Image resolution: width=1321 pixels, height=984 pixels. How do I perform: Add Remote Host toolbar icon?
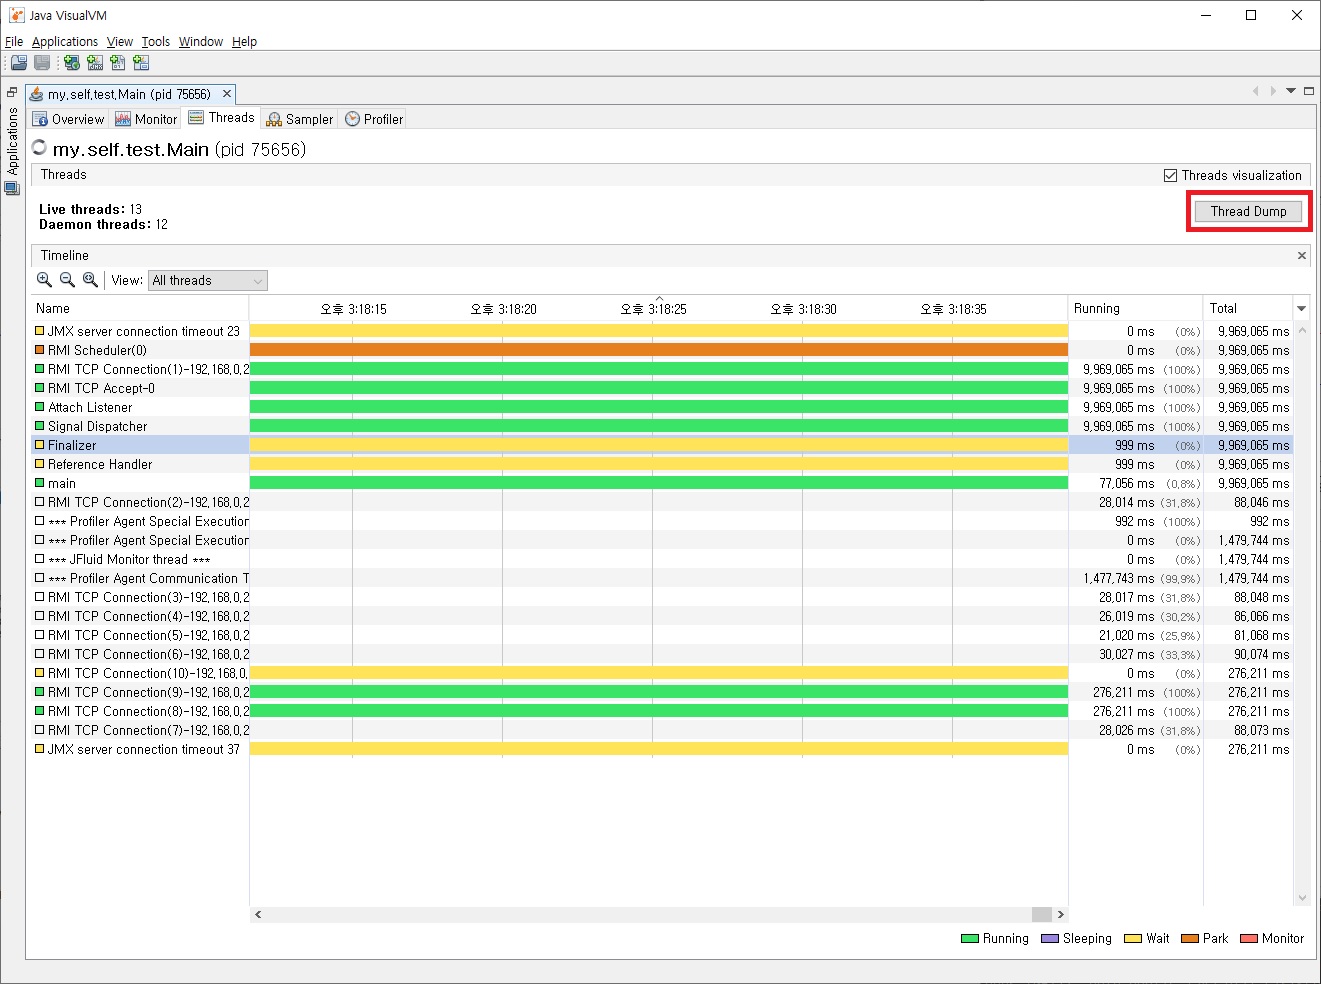(72, 63)
